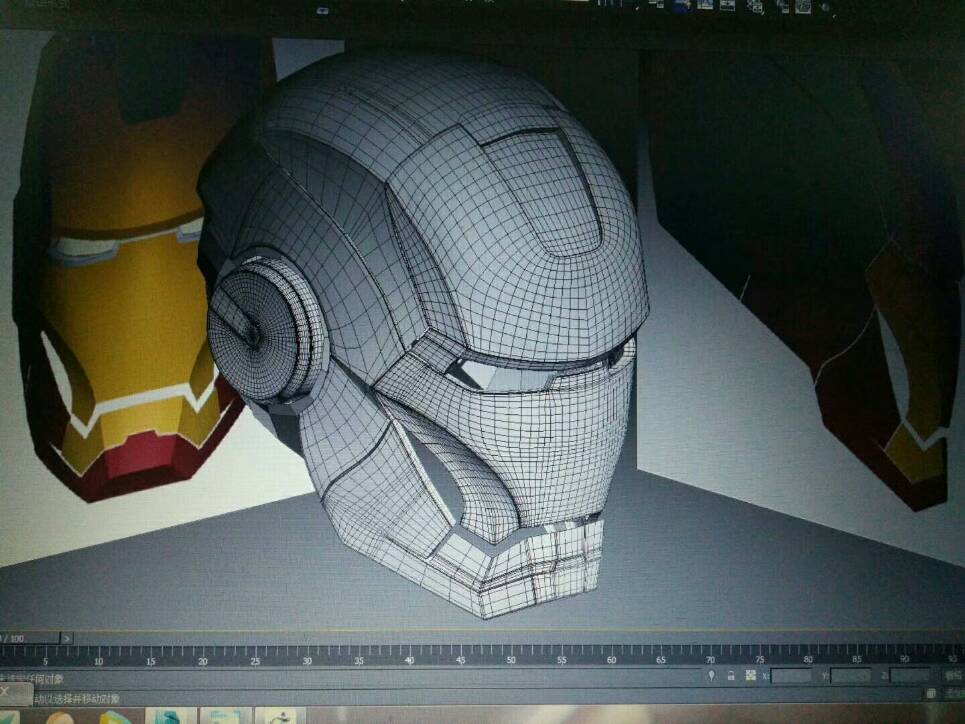Click the blue render icon in top toolbar

(682, 6)
